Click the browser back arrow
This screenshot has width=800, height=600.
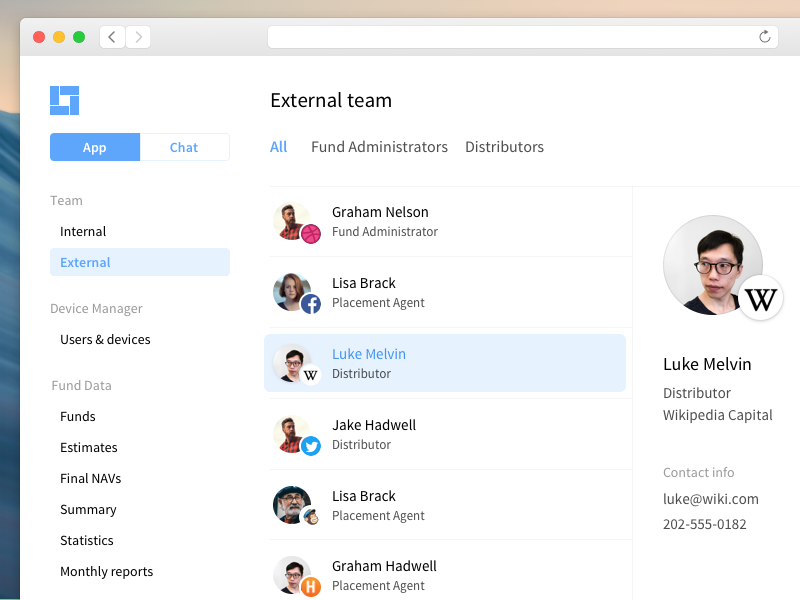tap(112, 37)
